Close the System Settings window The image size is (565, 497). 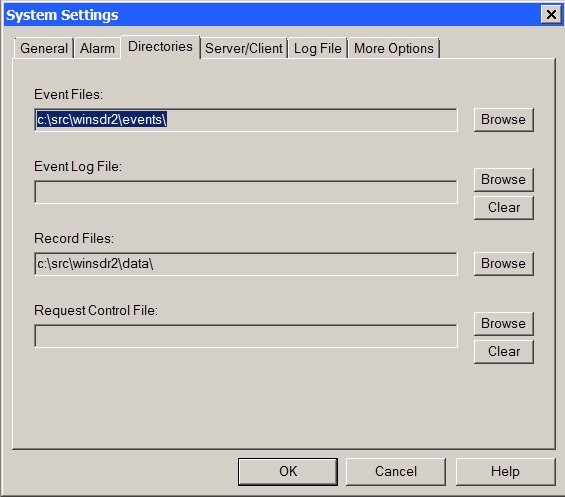551,15
